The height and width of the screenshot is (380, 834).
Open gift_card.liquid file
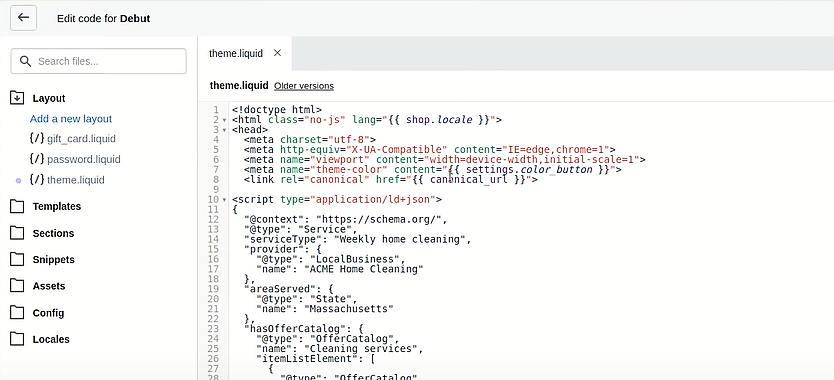tap(81, 139)
